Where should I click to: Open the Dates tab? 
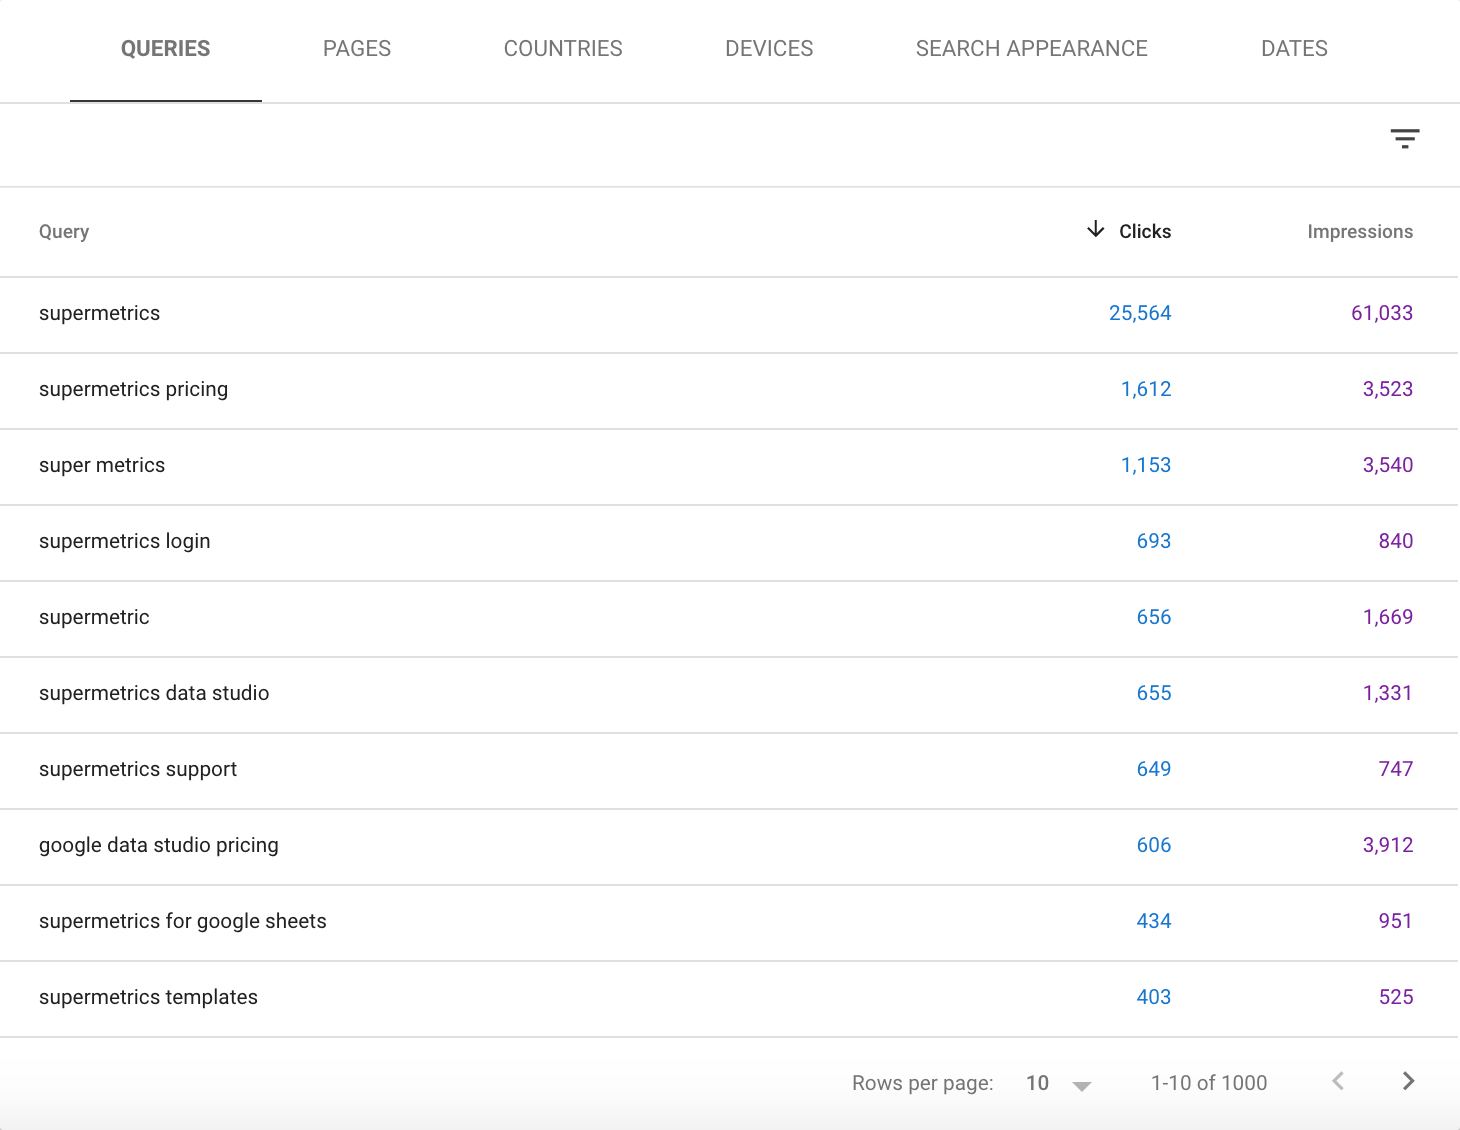tap(1293, 49)
